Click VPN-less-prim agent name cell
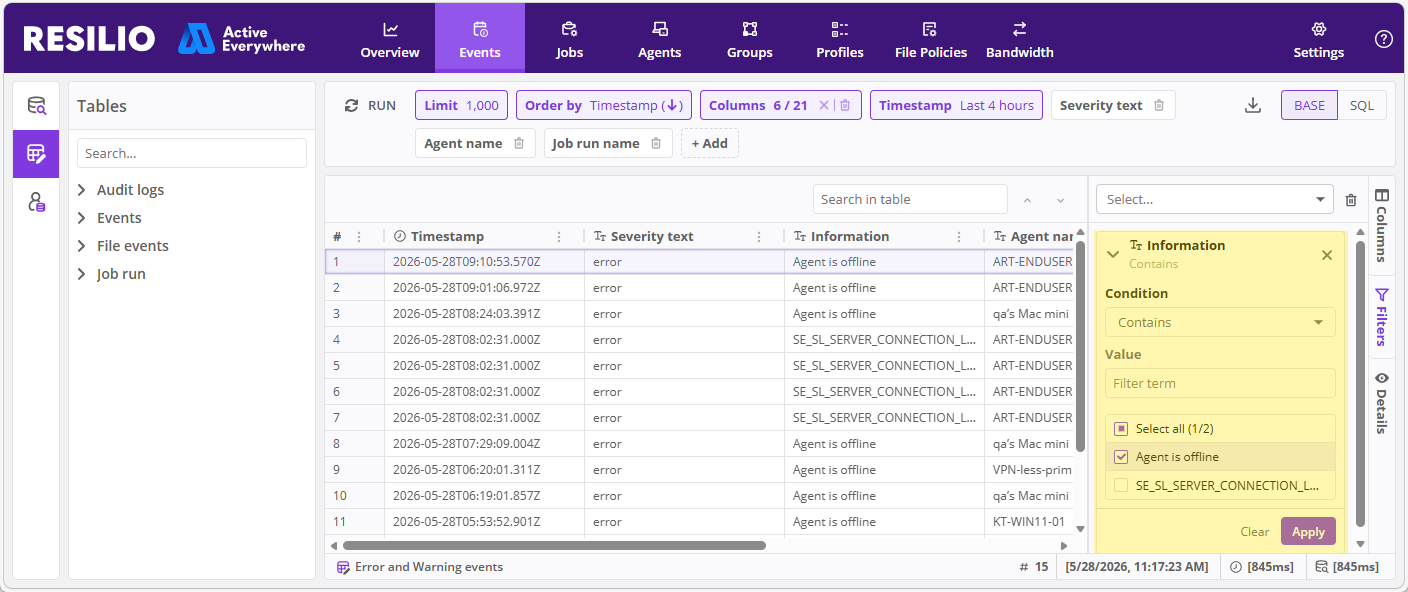The image size is (1408, 592). [x=1030, y=470]
